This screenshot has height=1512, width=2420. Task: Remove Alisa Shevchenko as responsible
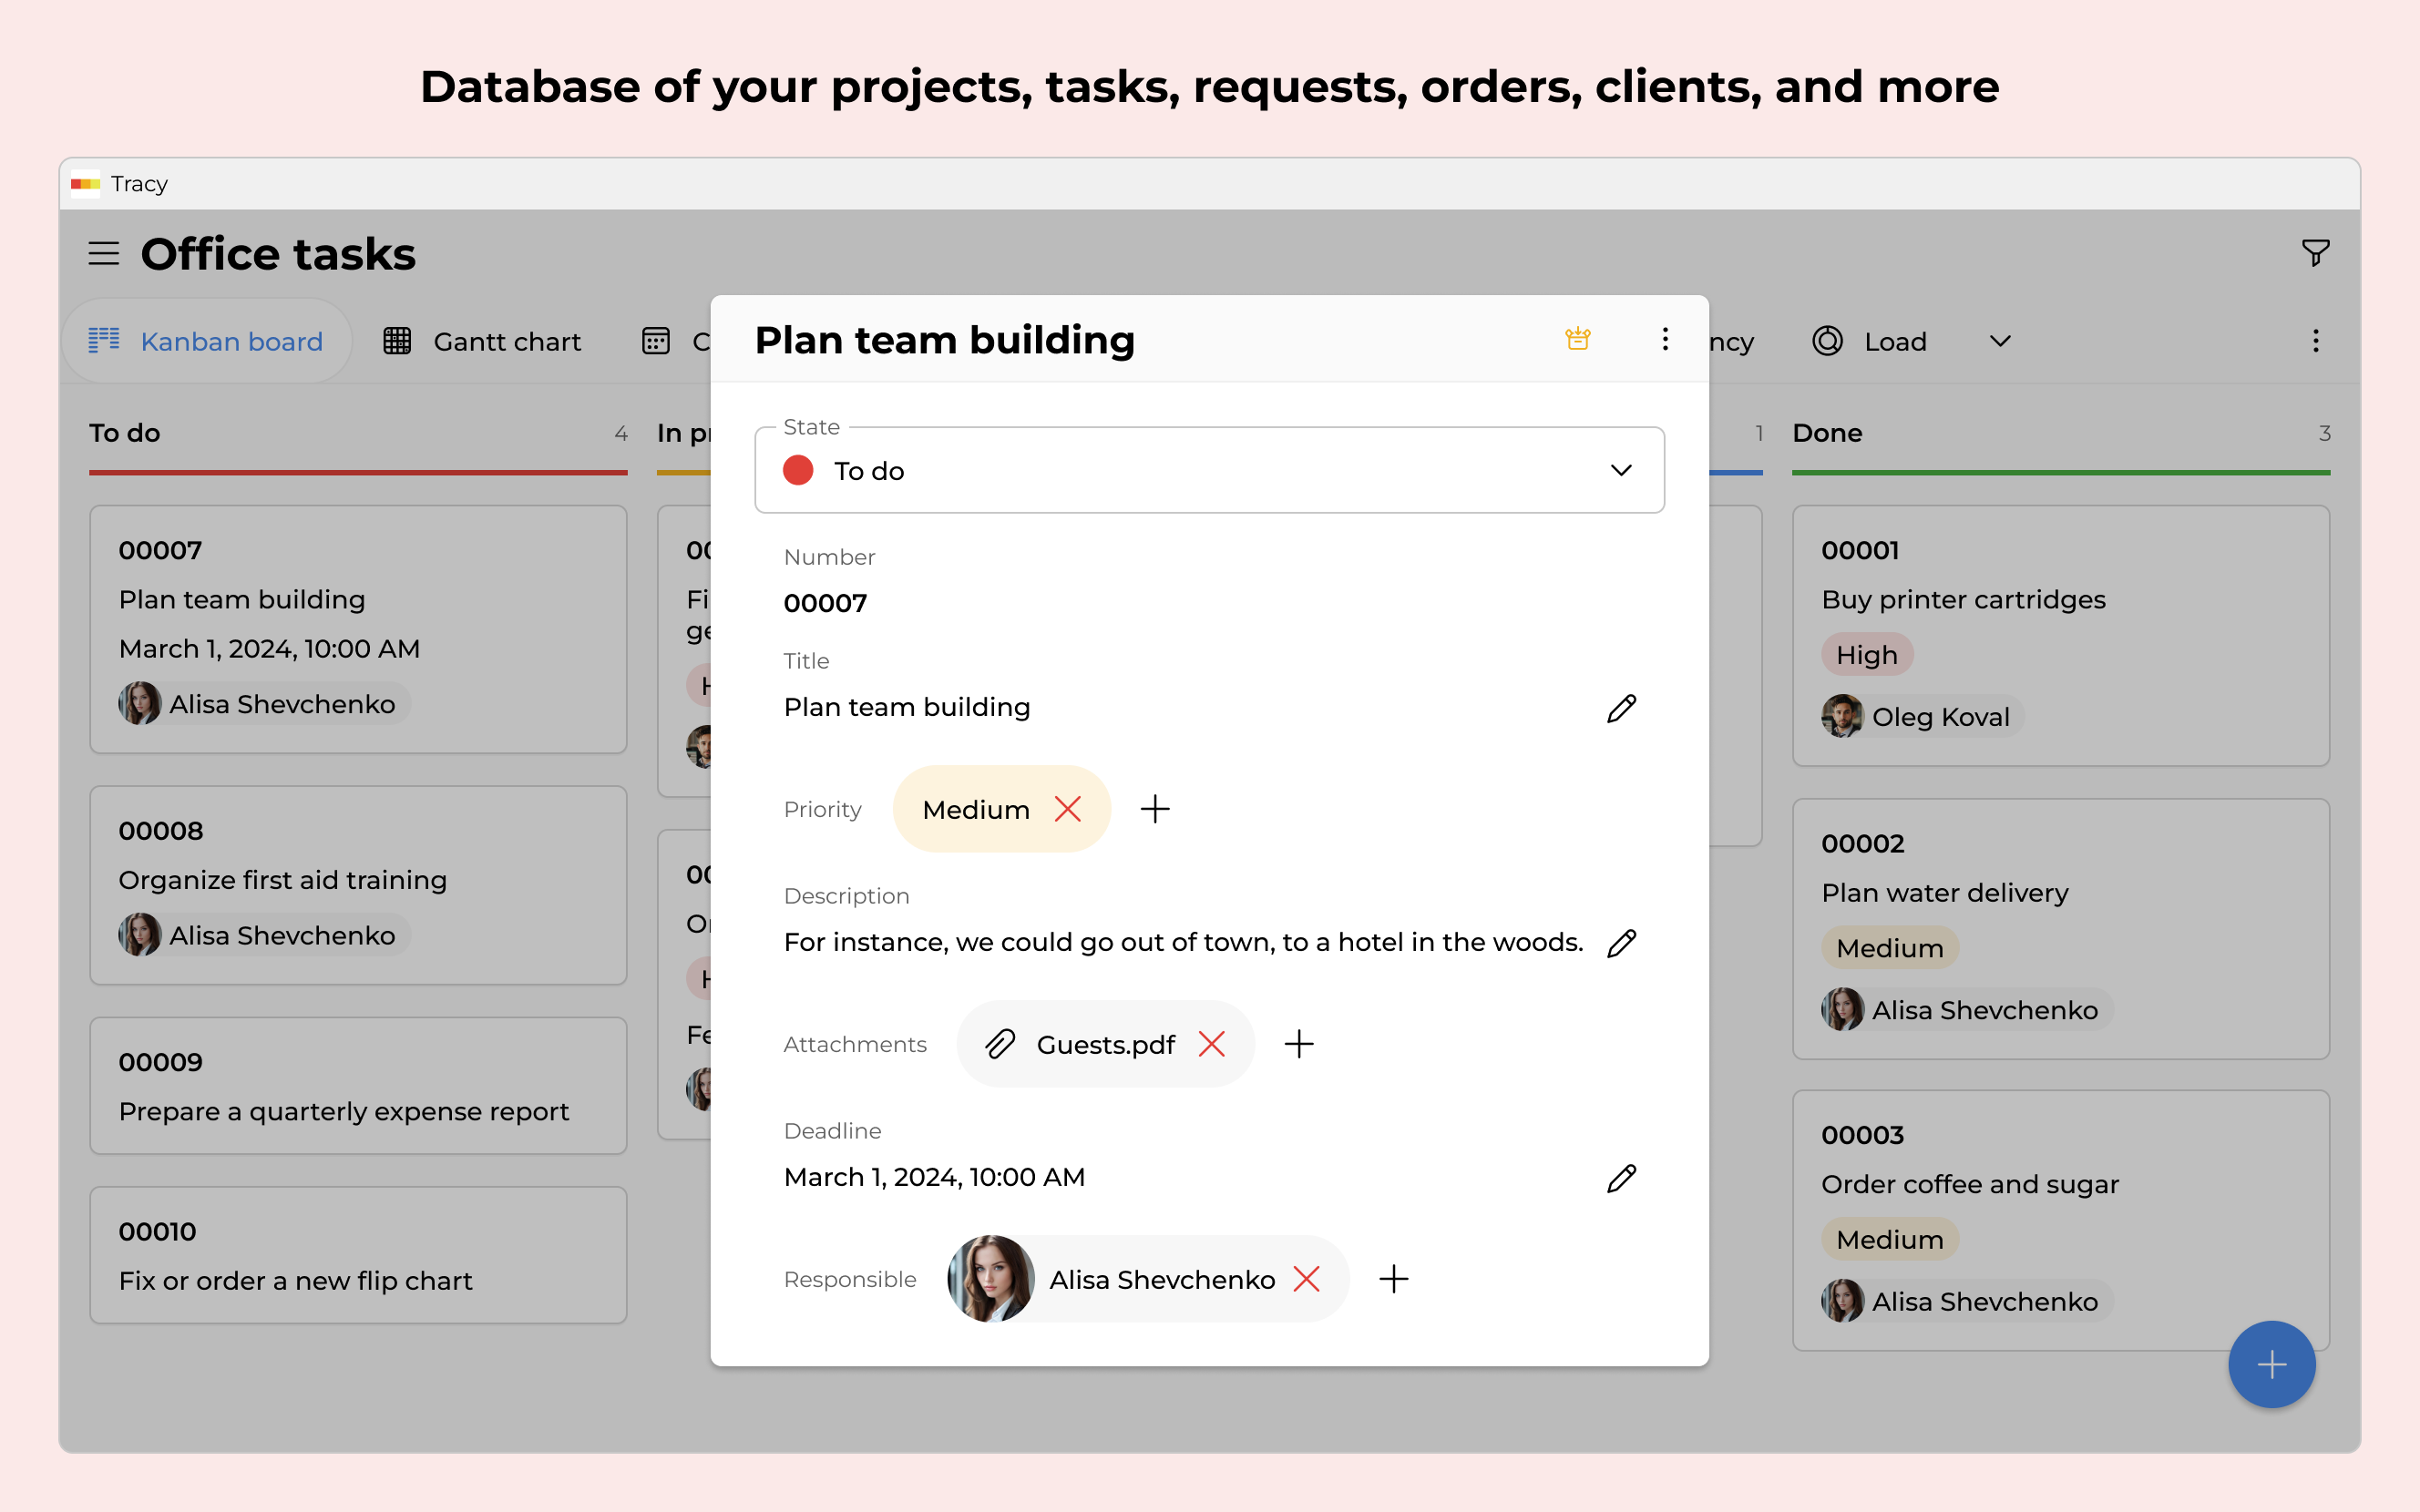click(x=1306, y=1279)
